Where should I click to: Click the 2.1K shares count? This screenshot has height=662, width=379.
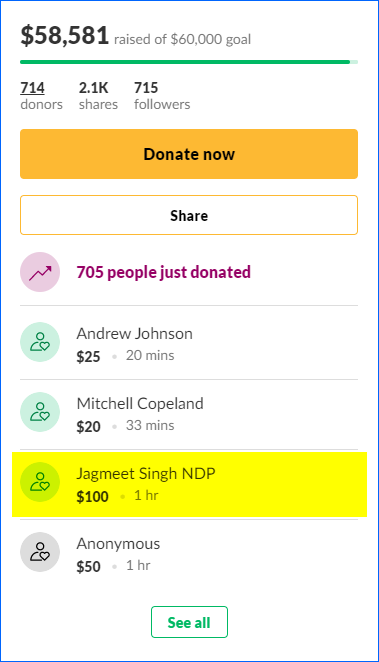click(93, 88)
